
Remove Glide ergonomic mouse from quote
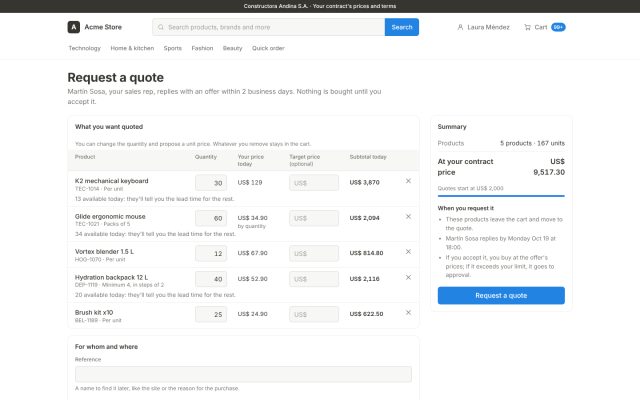click(x=408, y=216)
